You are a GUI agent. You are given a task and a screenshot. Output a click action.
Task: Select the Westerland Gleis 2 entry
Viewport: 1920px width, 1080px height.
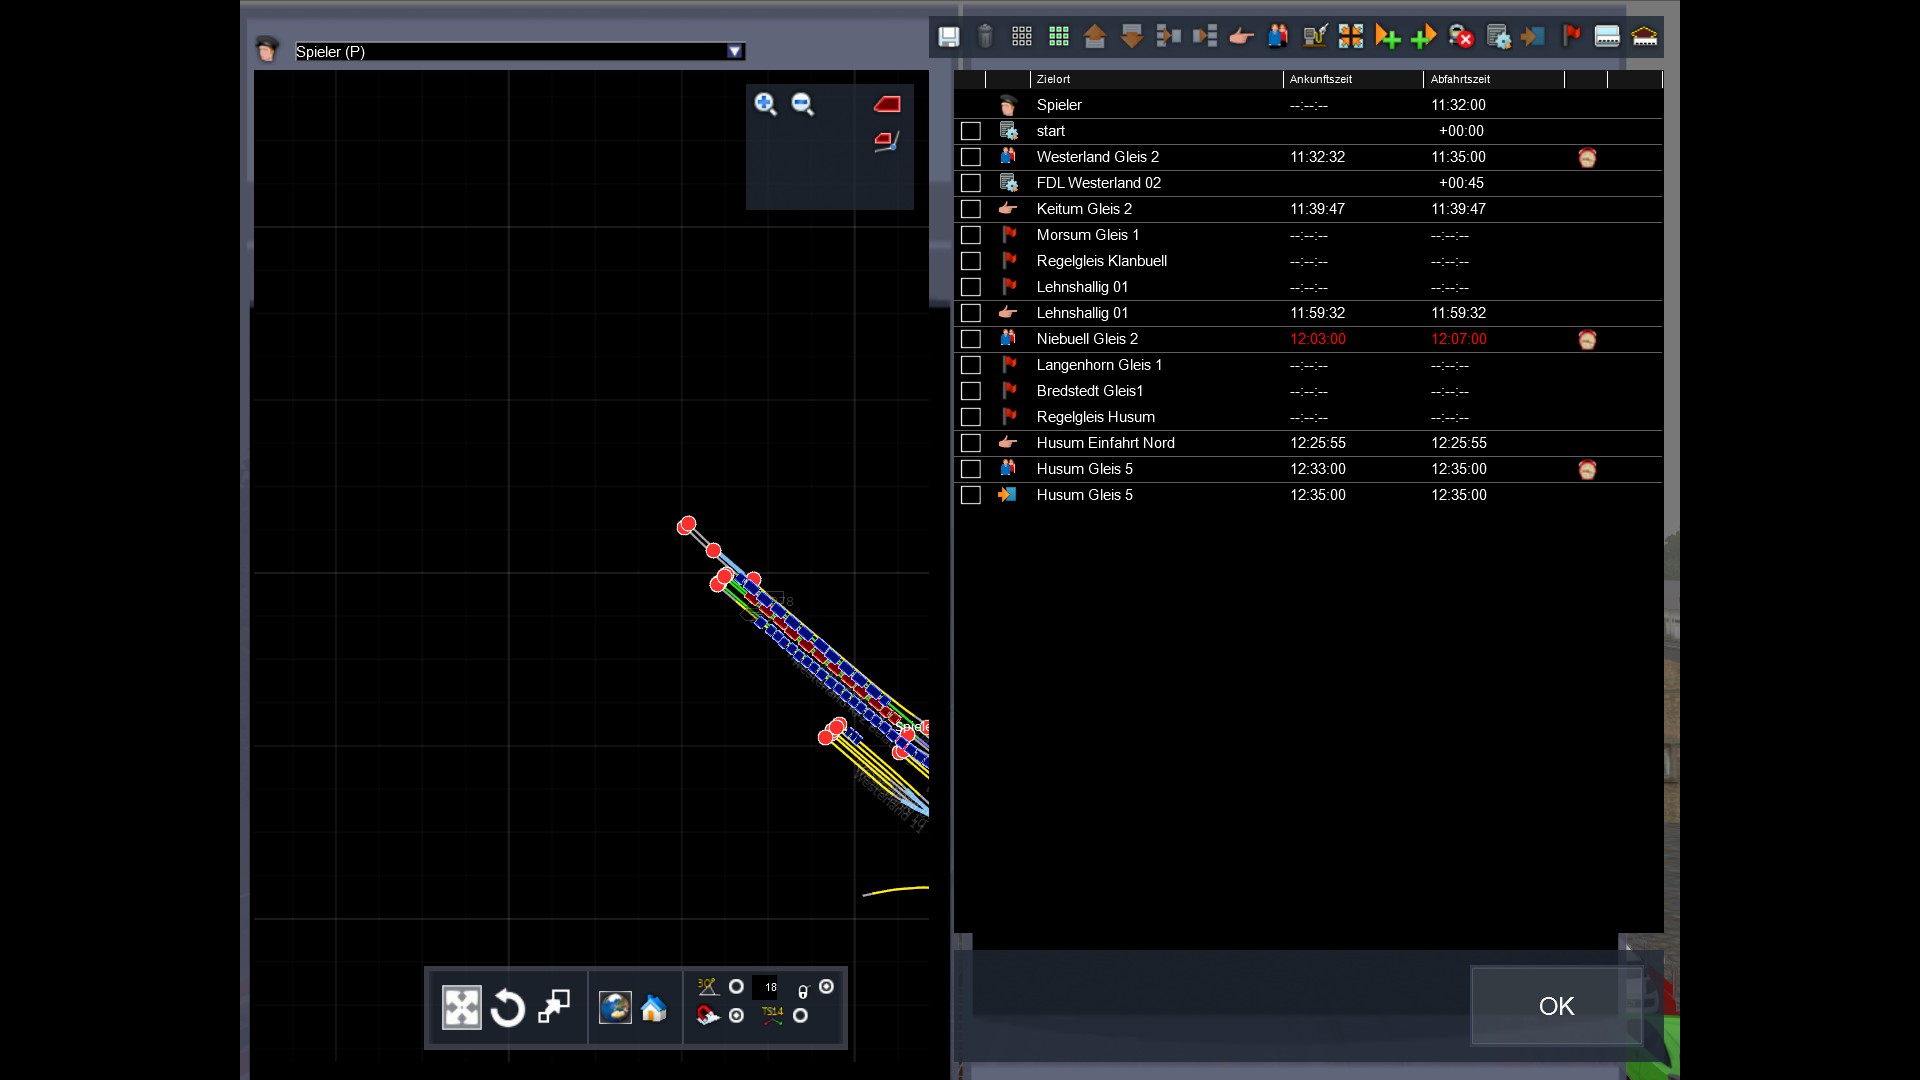click(x=1097, y=157)
